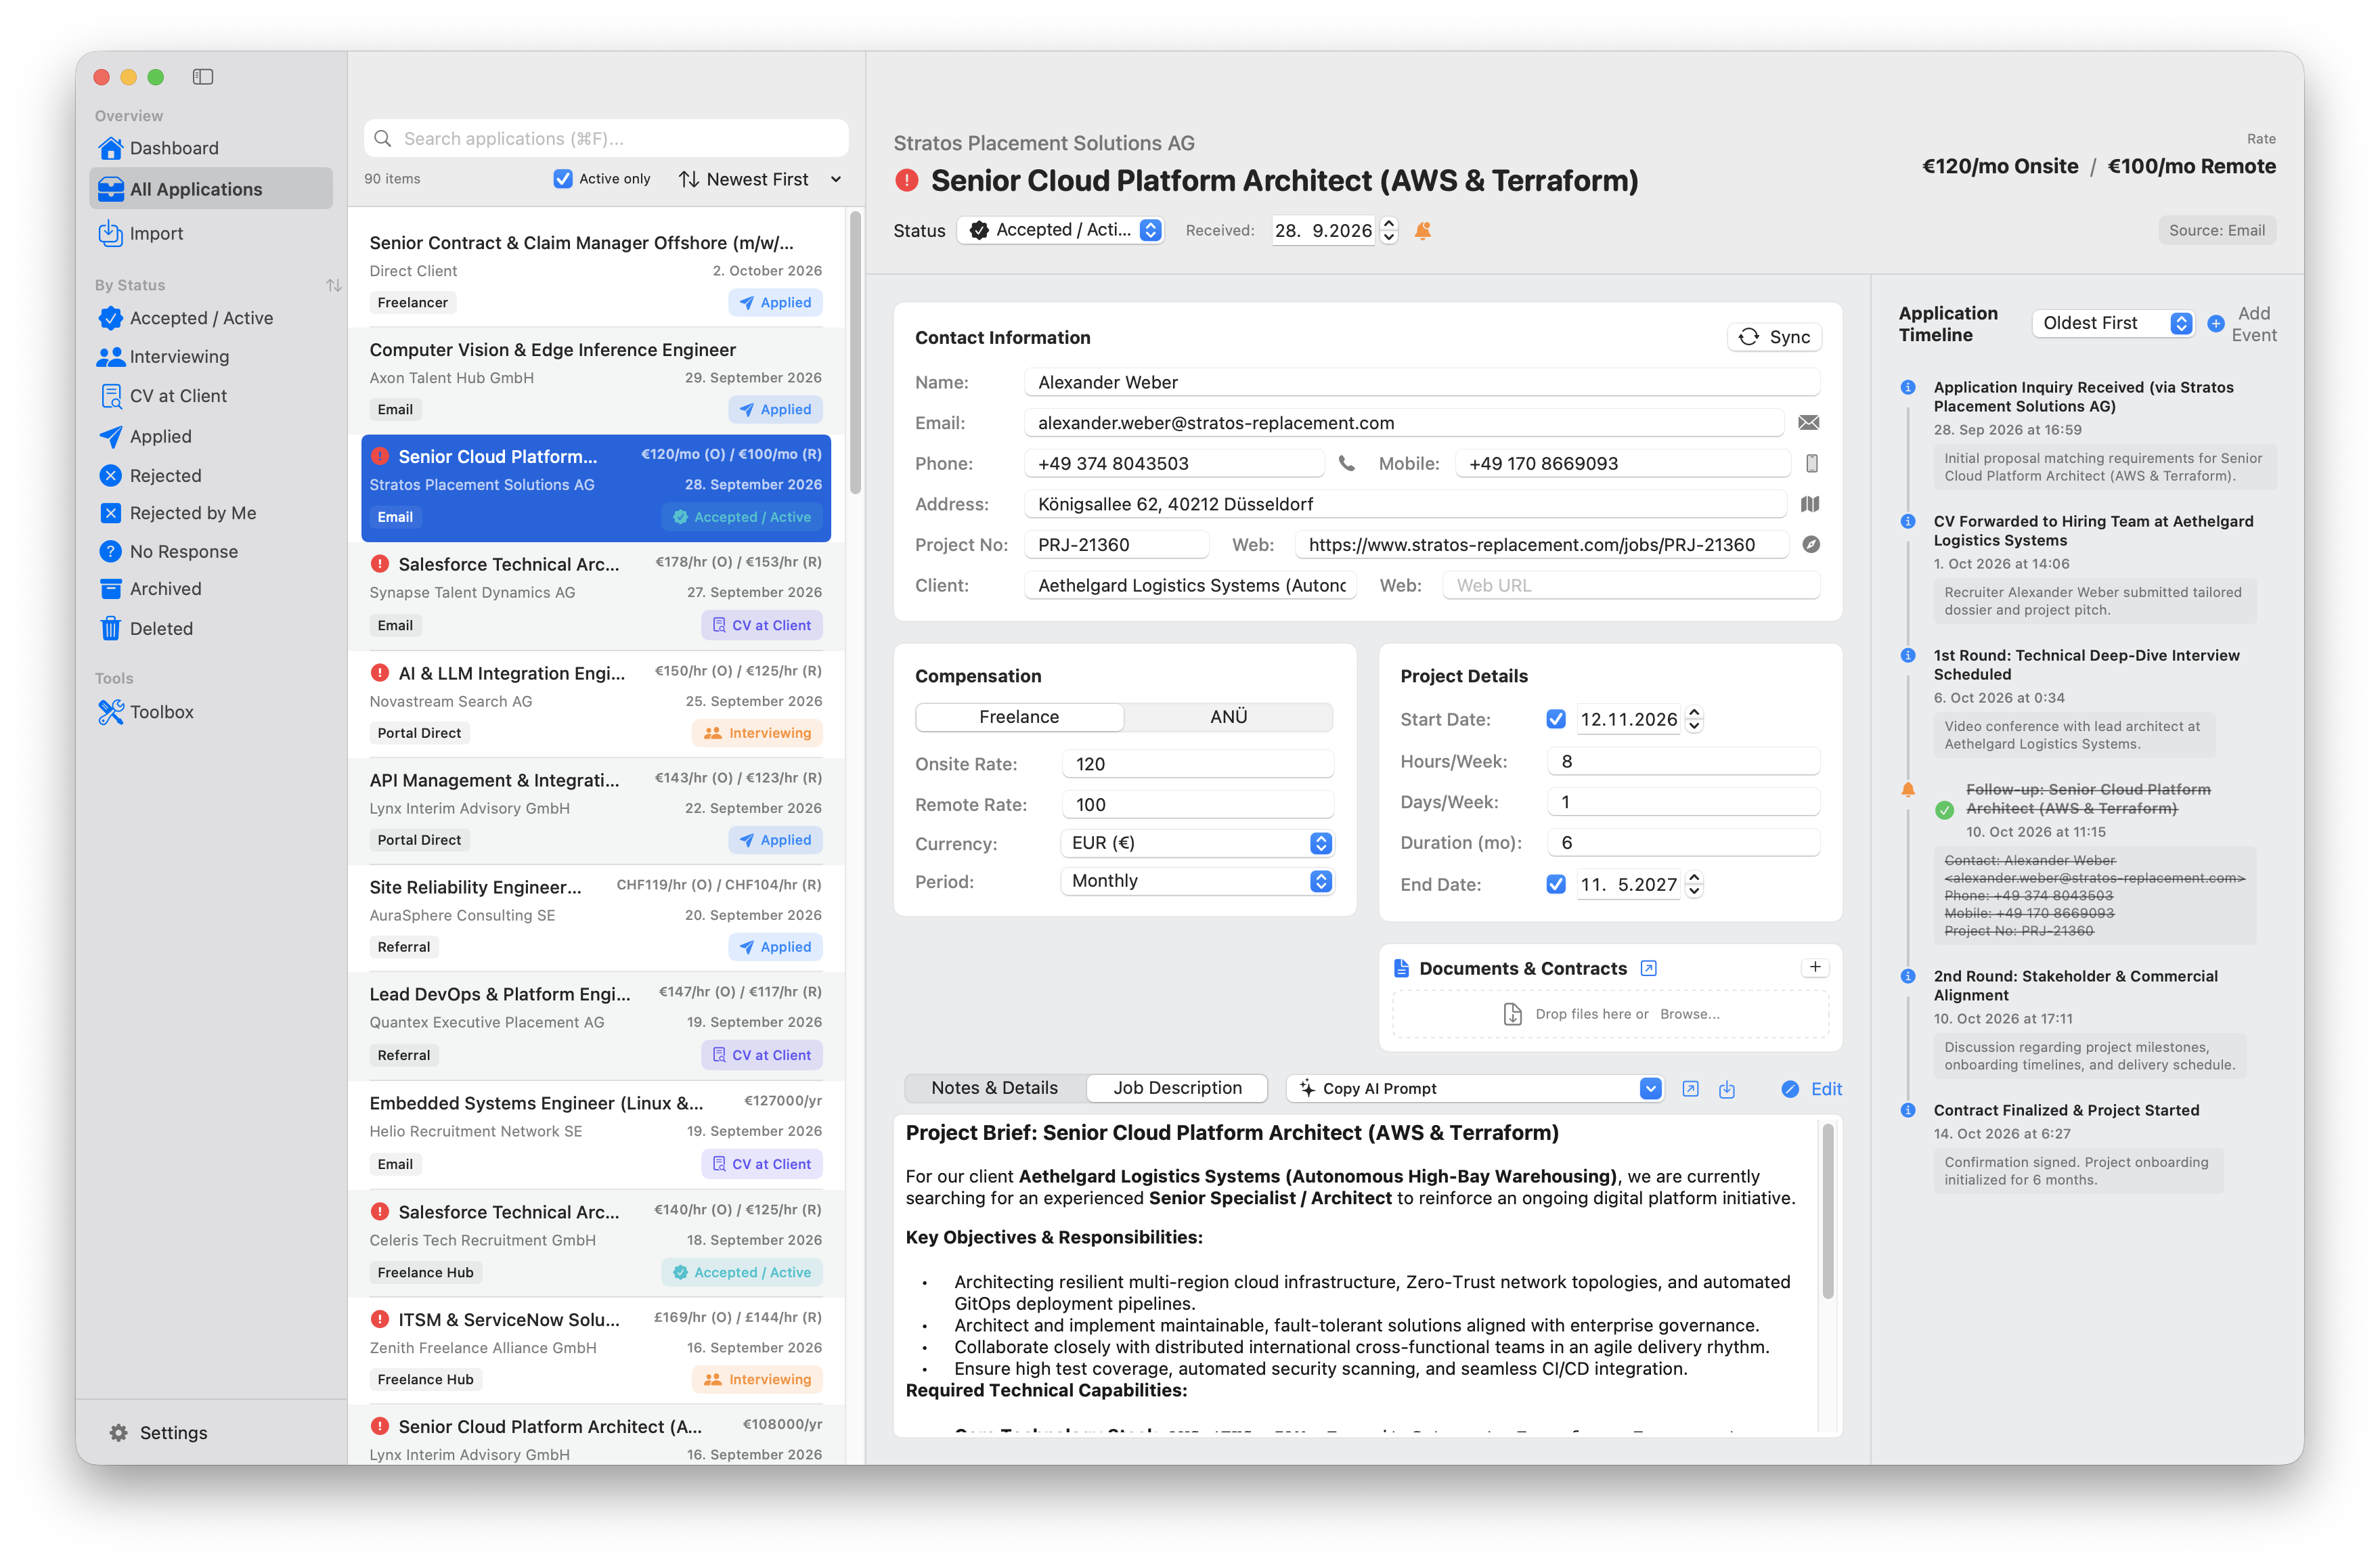
Task: Click the application list scrollbar
Action: pyautogui.click(x=856, y=352)
